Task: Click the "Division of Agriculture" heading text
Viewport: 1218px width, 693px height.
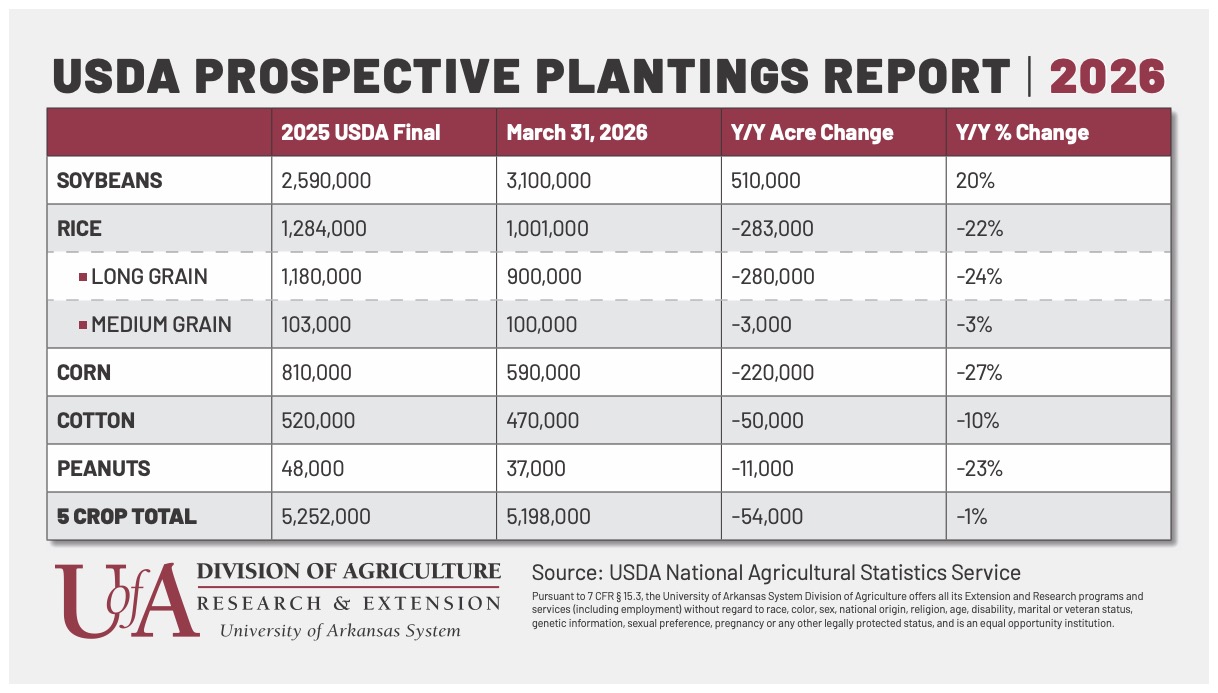Action: click(x=348, y=571)
